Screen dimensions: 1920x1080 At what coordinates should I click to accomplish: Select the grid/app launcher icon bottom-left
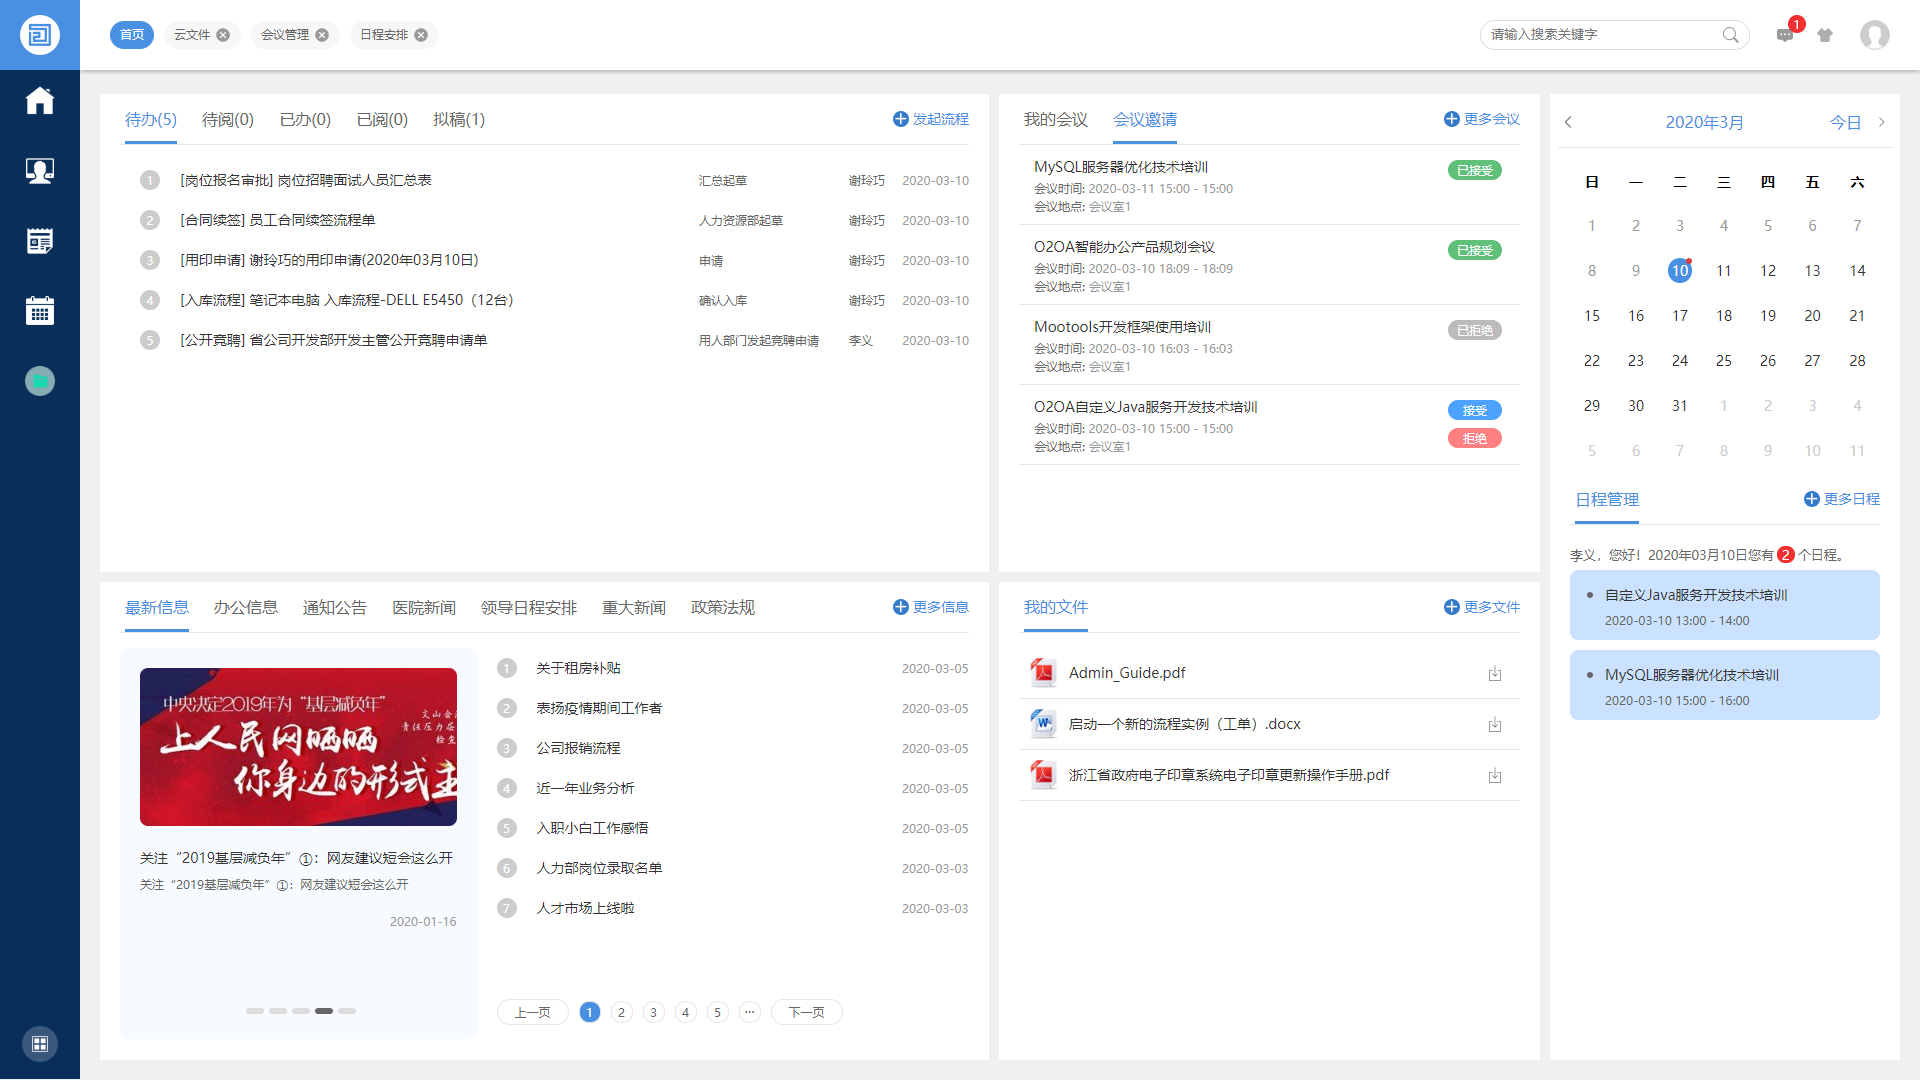pos(40,1044)
